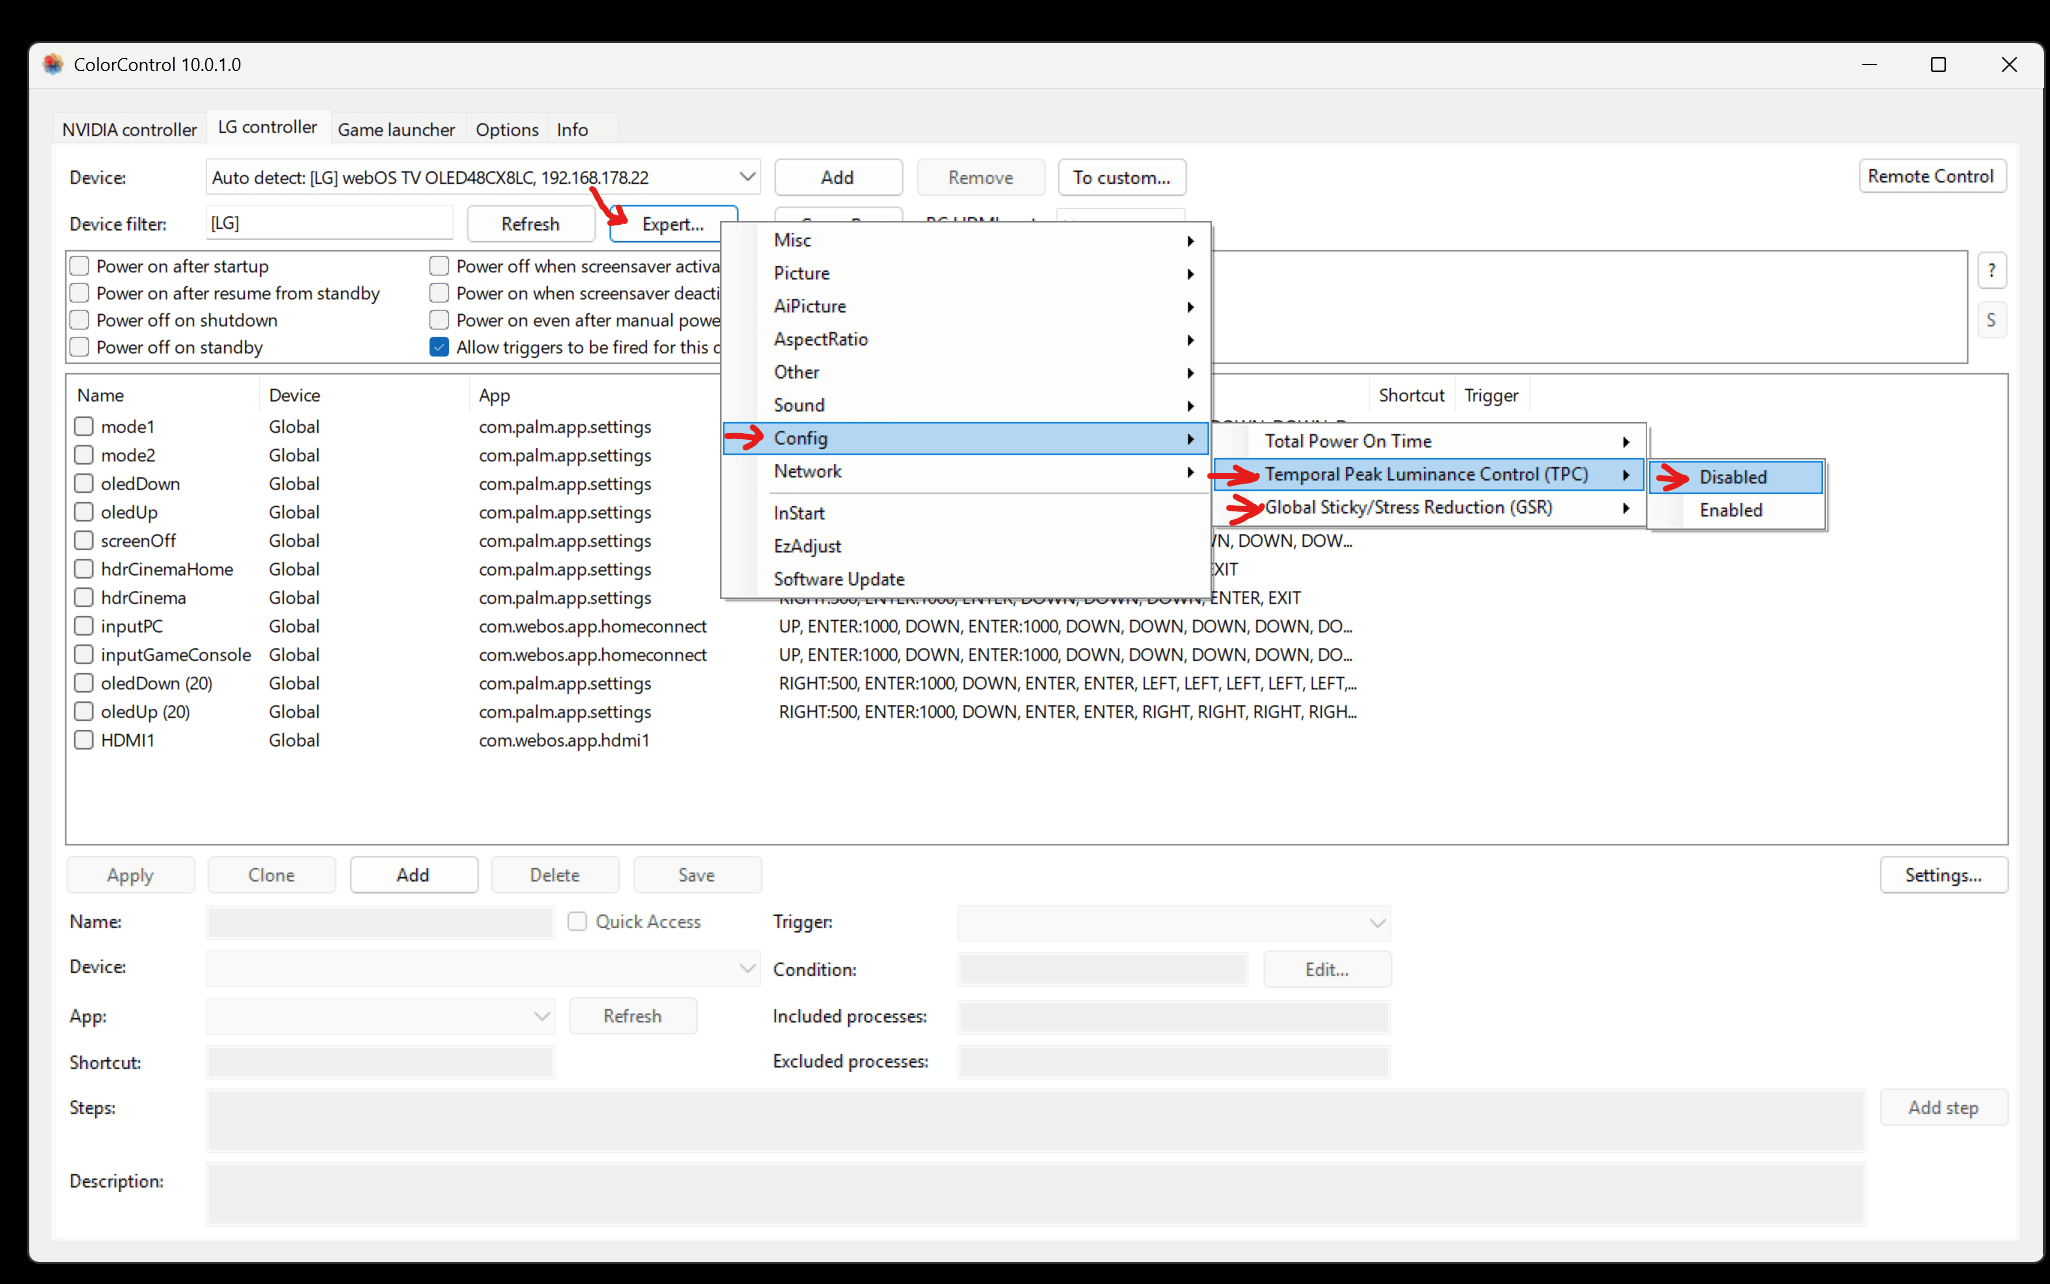Open the Info tab
This screenshot has height=1284, width=2050.
[572, 129]
